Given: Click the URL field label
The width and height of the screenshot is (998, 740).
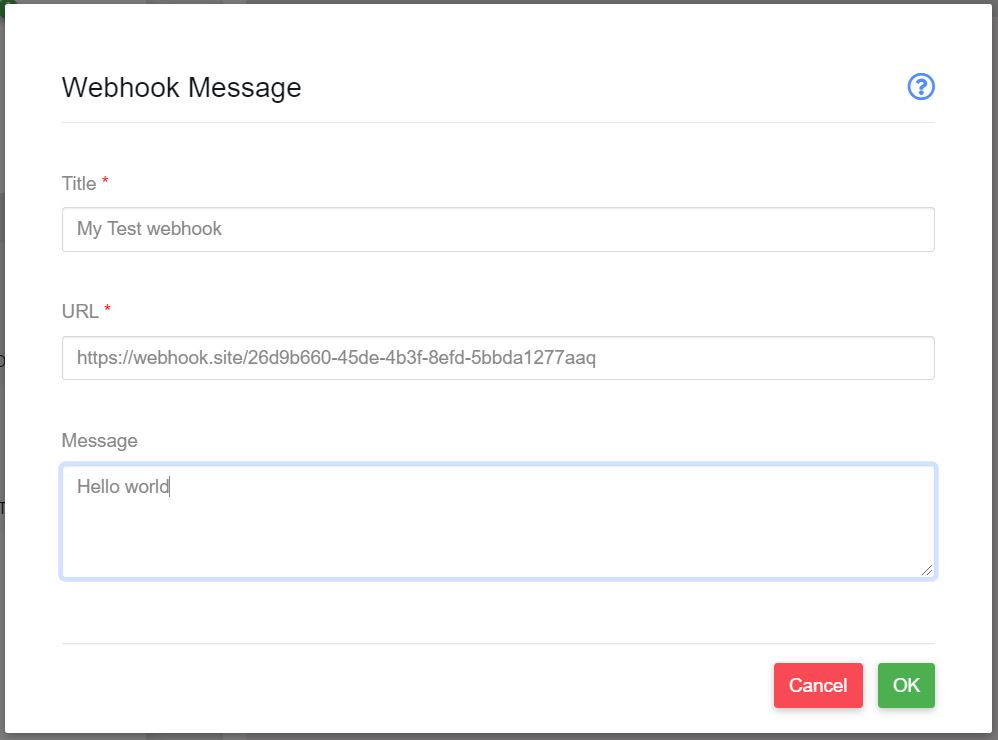Looking at the screenshot, I should (x=80, y=311).
